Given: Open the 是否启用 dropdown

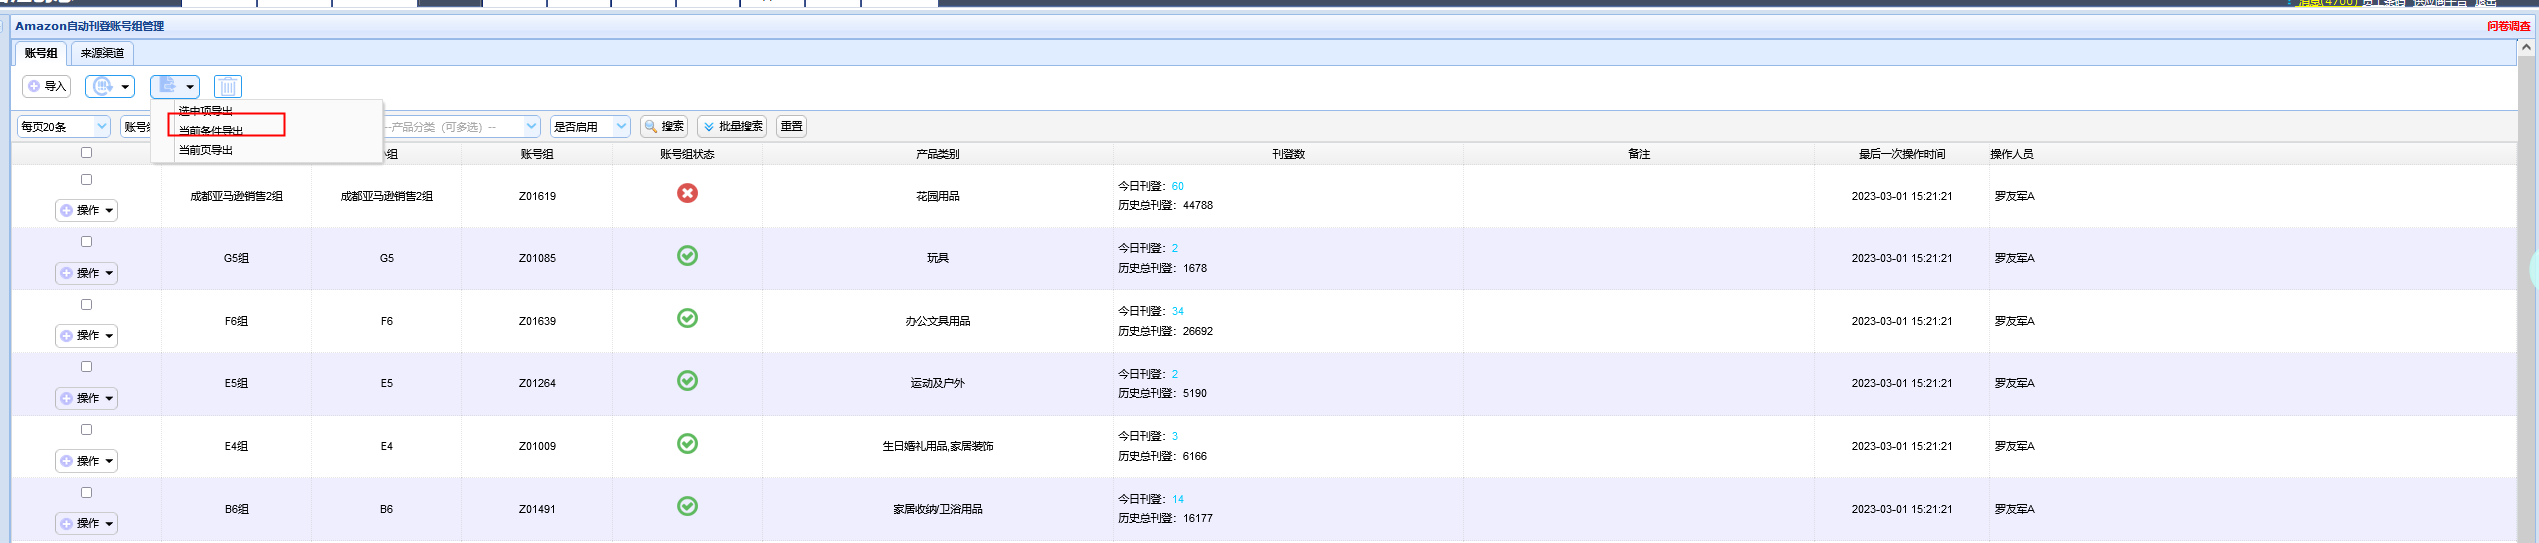Looking at the screenshot, I should (590, 127).
